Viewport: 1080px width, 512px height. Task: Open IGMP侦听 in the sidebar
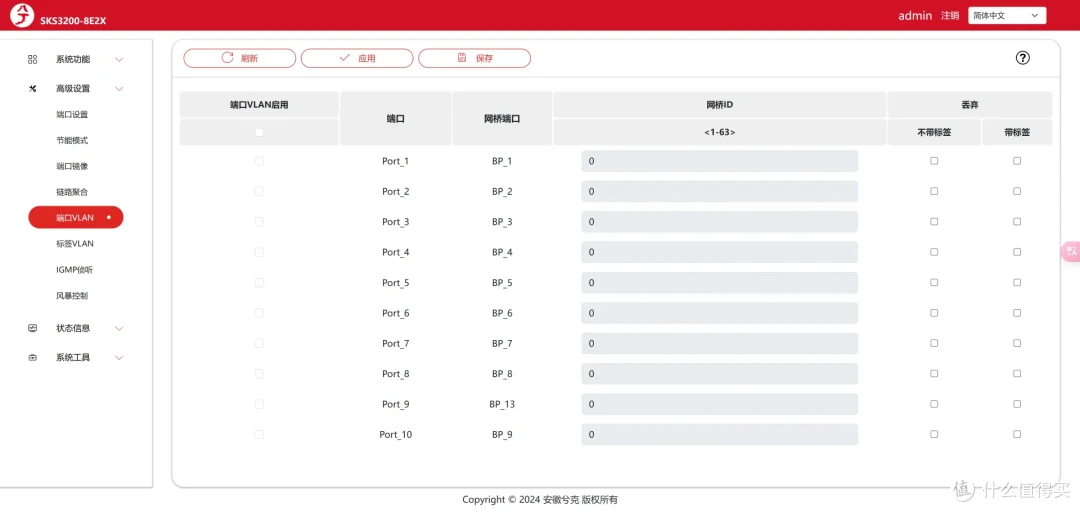click(74, 269)
